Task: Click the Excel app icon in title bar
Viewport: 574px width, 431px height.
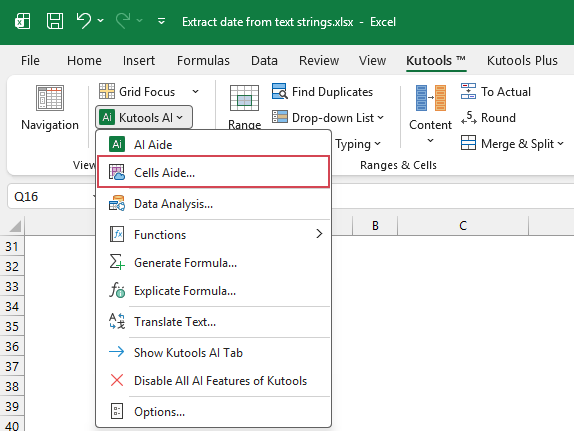Action: coord(23,21)
